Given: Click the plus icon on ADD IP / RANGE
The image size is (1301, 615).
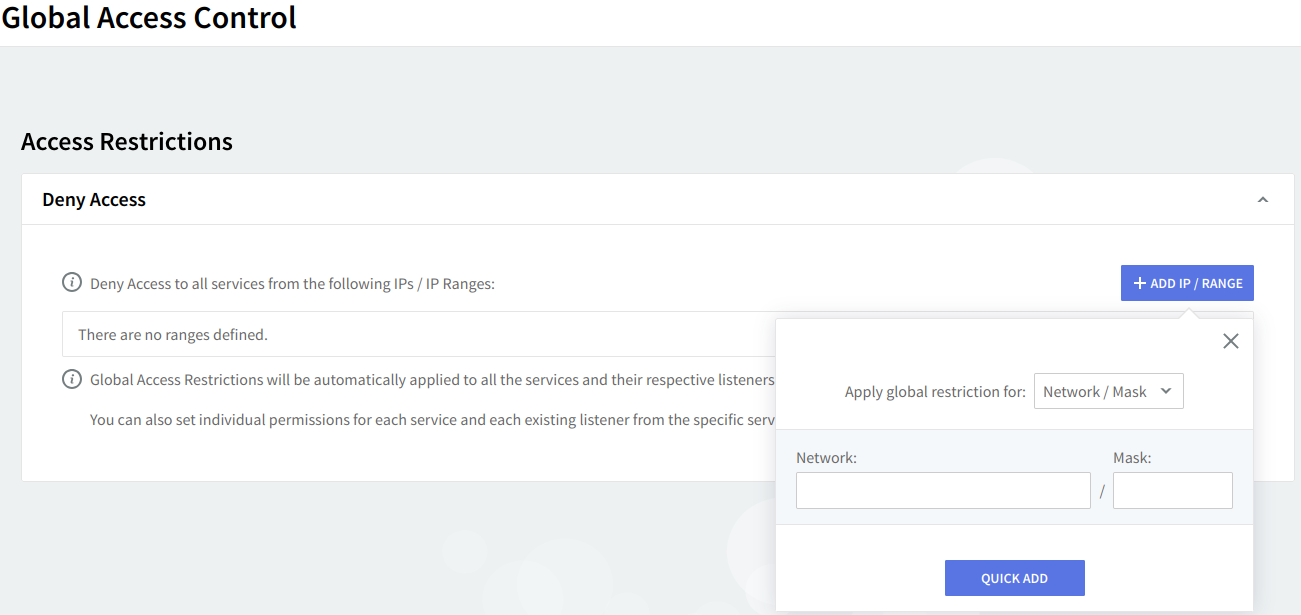Looking at the screenshot, I should (1139, 283).
